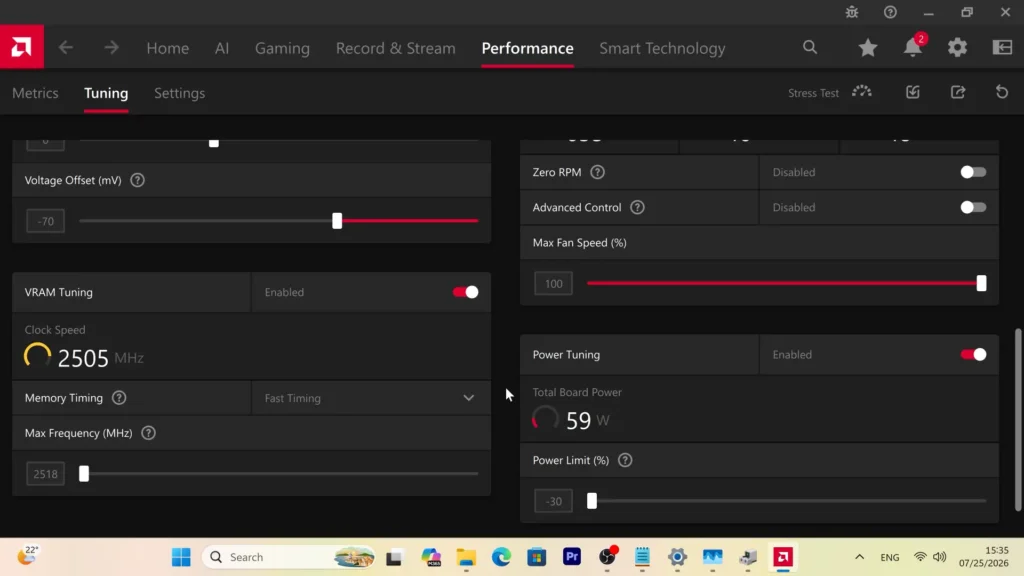1024x576 pixels.
Task: Open settings gear icon in header
Action: coord(957,47)
